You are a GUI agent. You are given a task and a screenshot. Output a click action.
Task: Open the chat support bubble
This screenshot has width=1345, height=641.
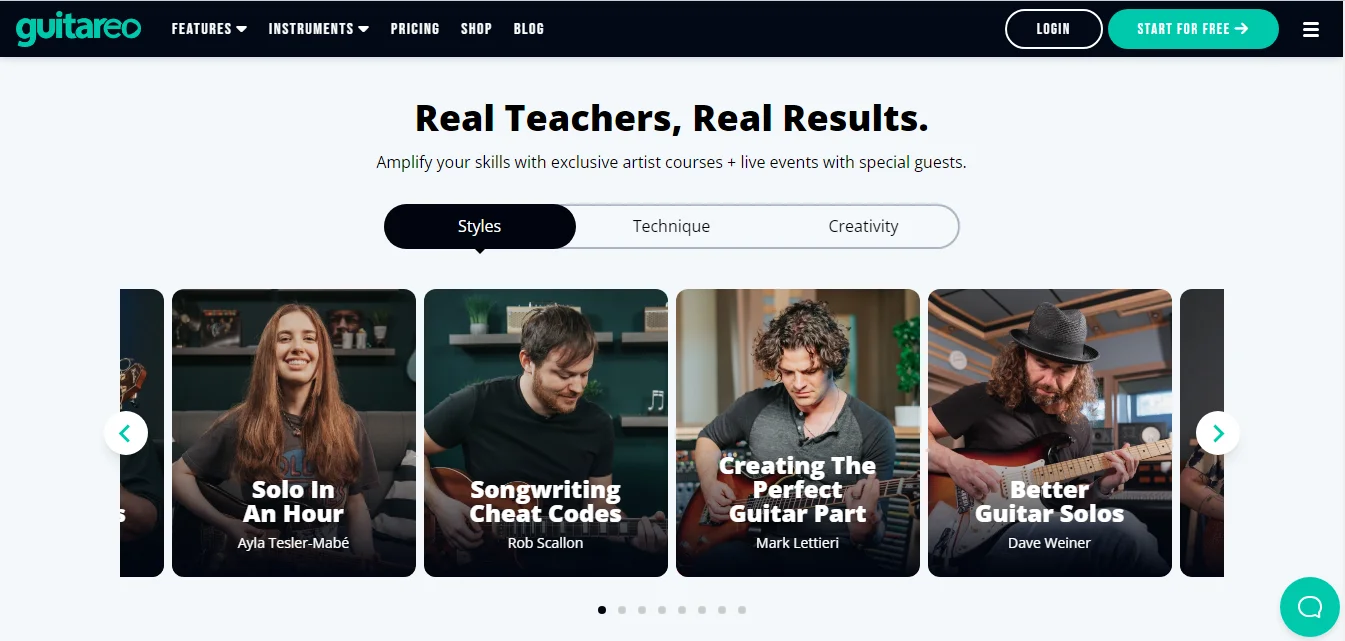[x=1309, y=607]
